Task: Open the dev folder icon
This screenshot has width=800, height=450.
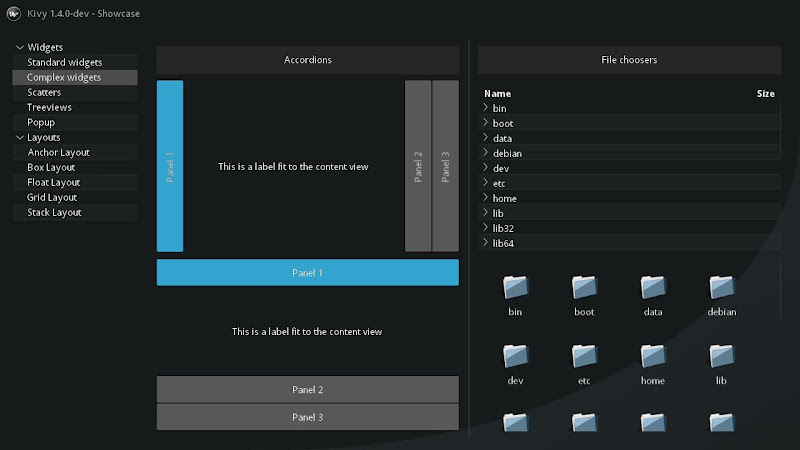Action: click(x=515, y=356)
